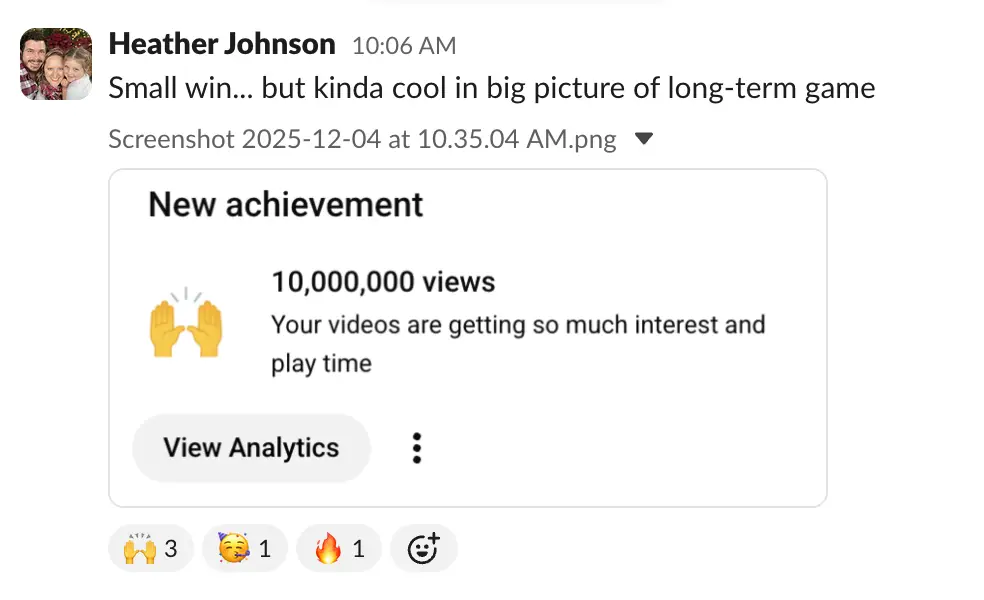
Task: Click the 10:06 AM message timestamp
Action: [404, 46]
